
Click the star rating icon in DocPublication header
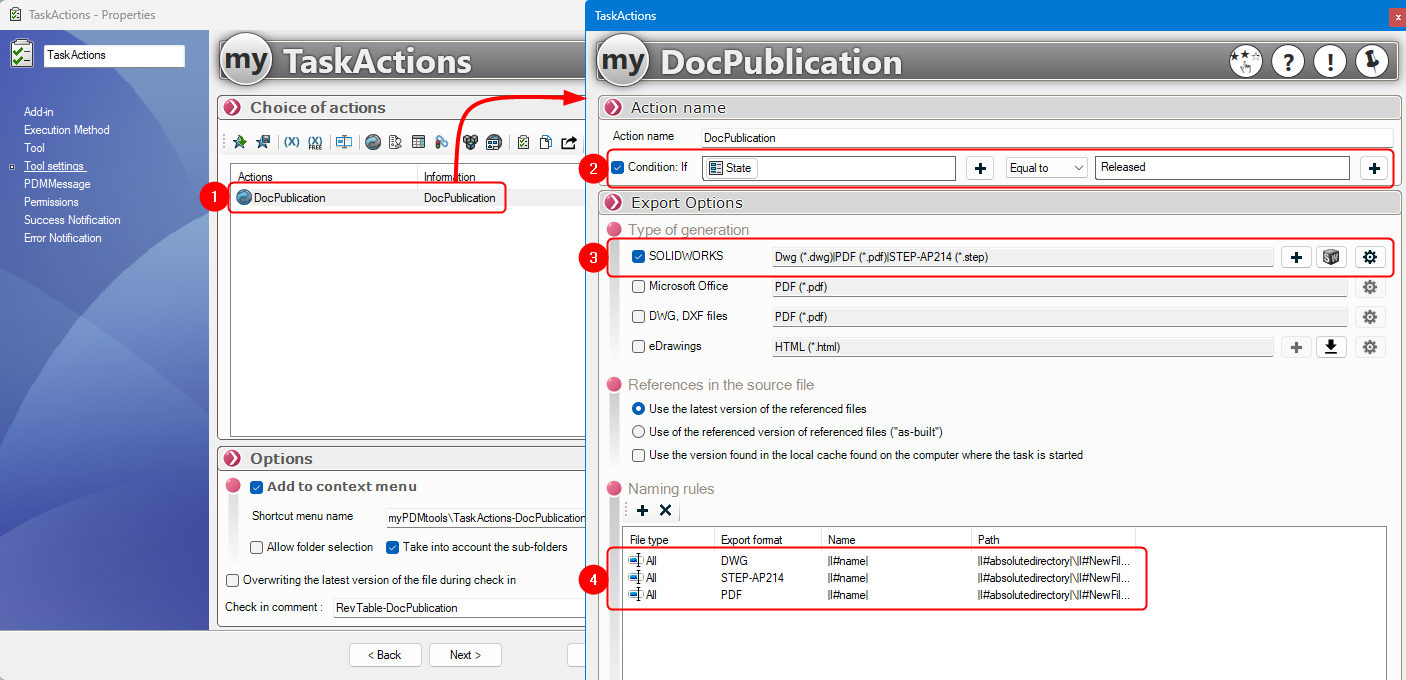(x=1245, y=62)
